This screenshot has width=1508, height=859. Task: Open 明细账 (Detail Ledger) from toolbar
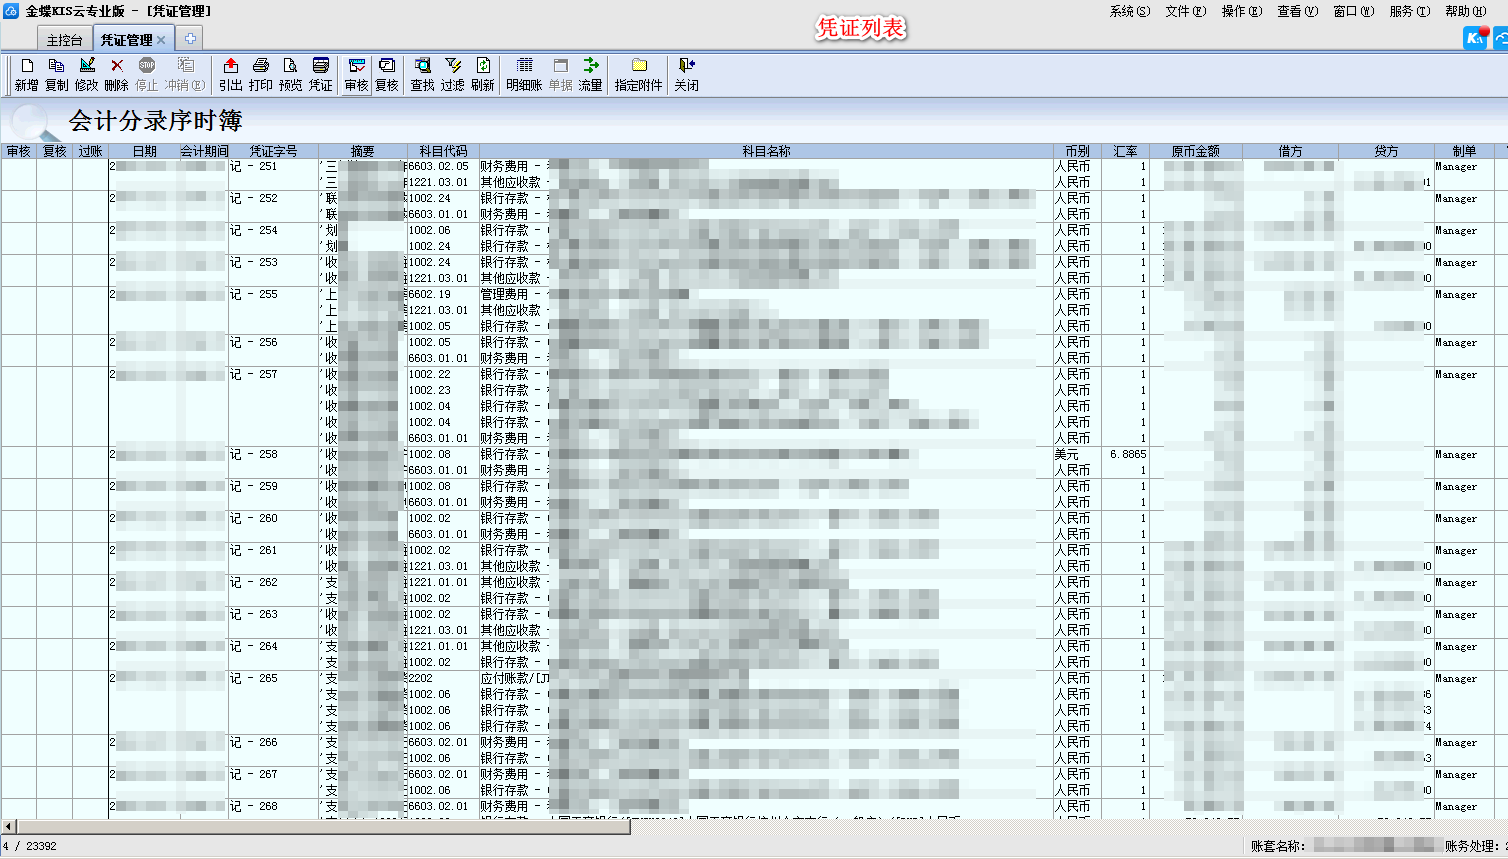click(524, 73)
